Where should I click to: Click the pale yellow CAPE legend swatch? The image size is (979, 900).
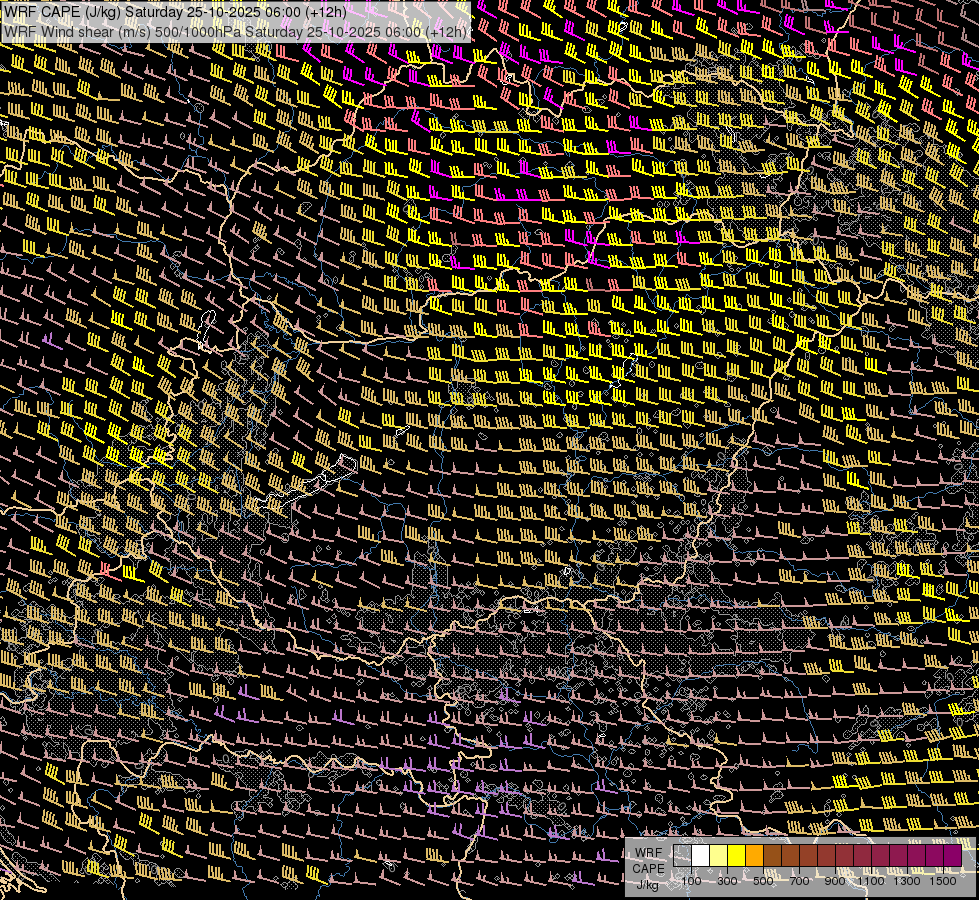click(x=719, y=856)
